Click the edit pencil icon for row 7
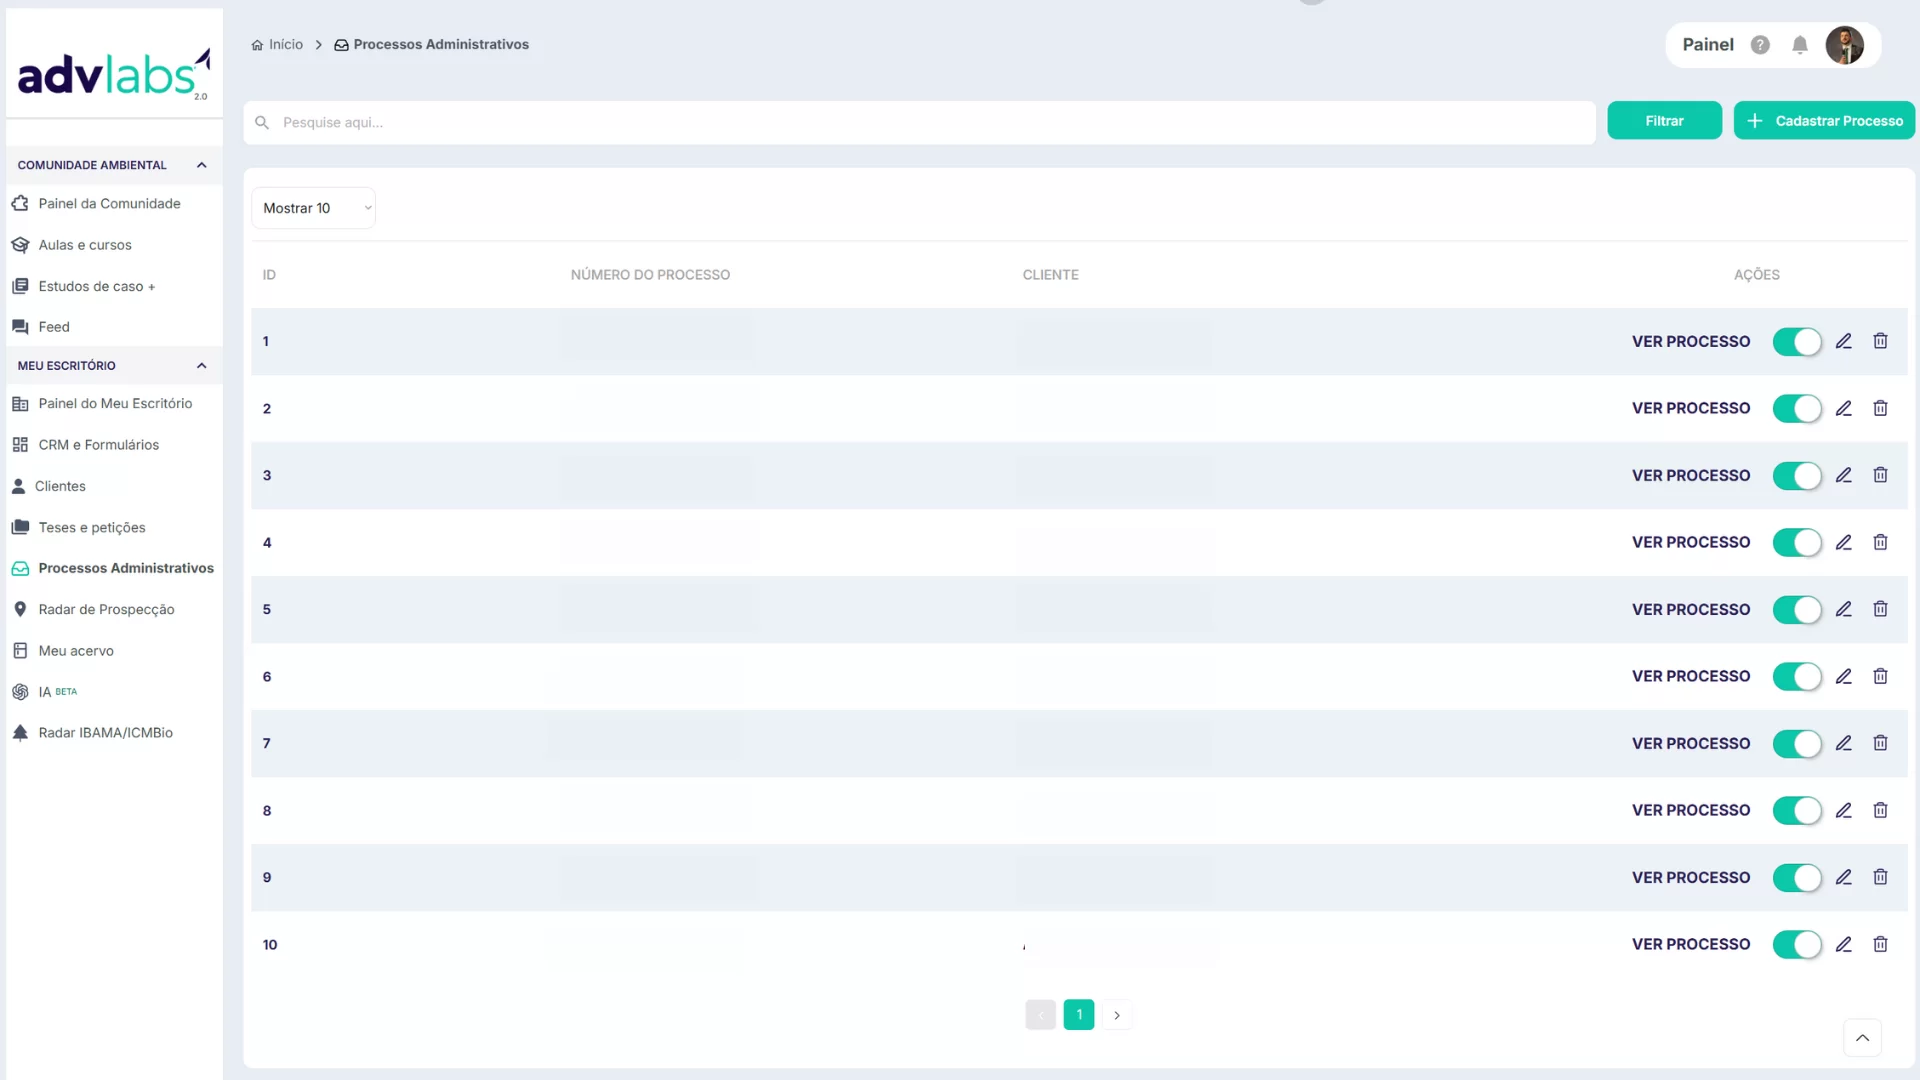 point(1844,743)
